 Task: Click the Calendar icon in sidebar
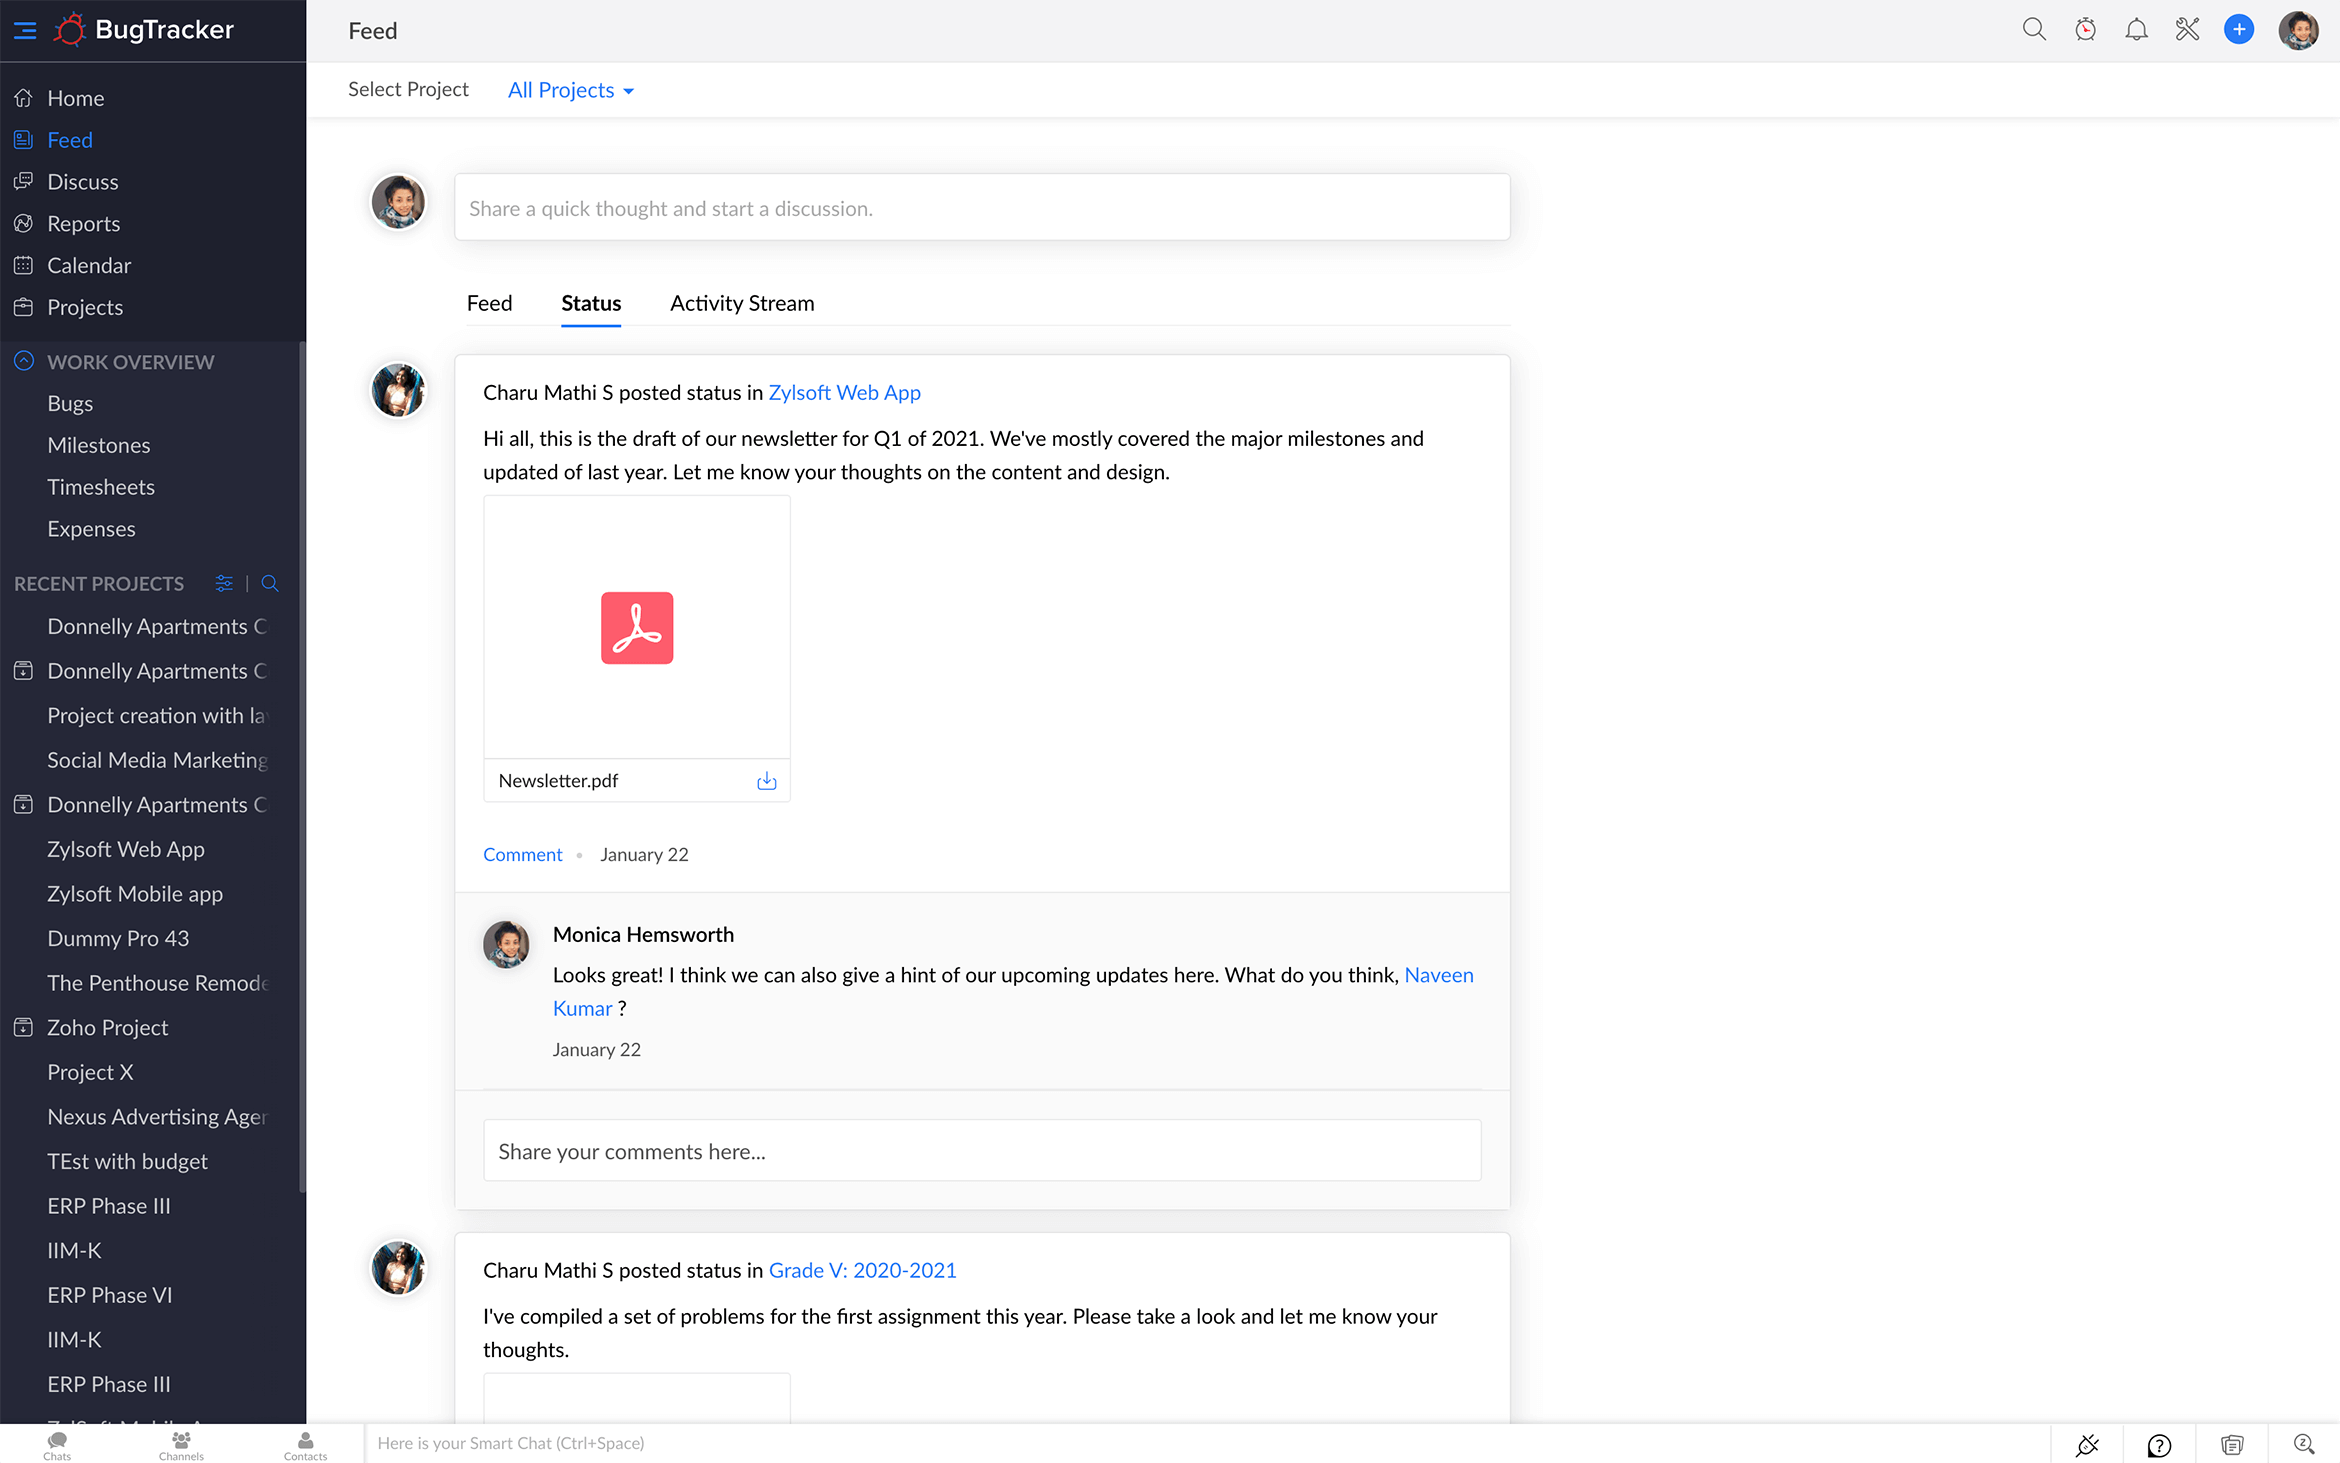[x=23, y=265]
